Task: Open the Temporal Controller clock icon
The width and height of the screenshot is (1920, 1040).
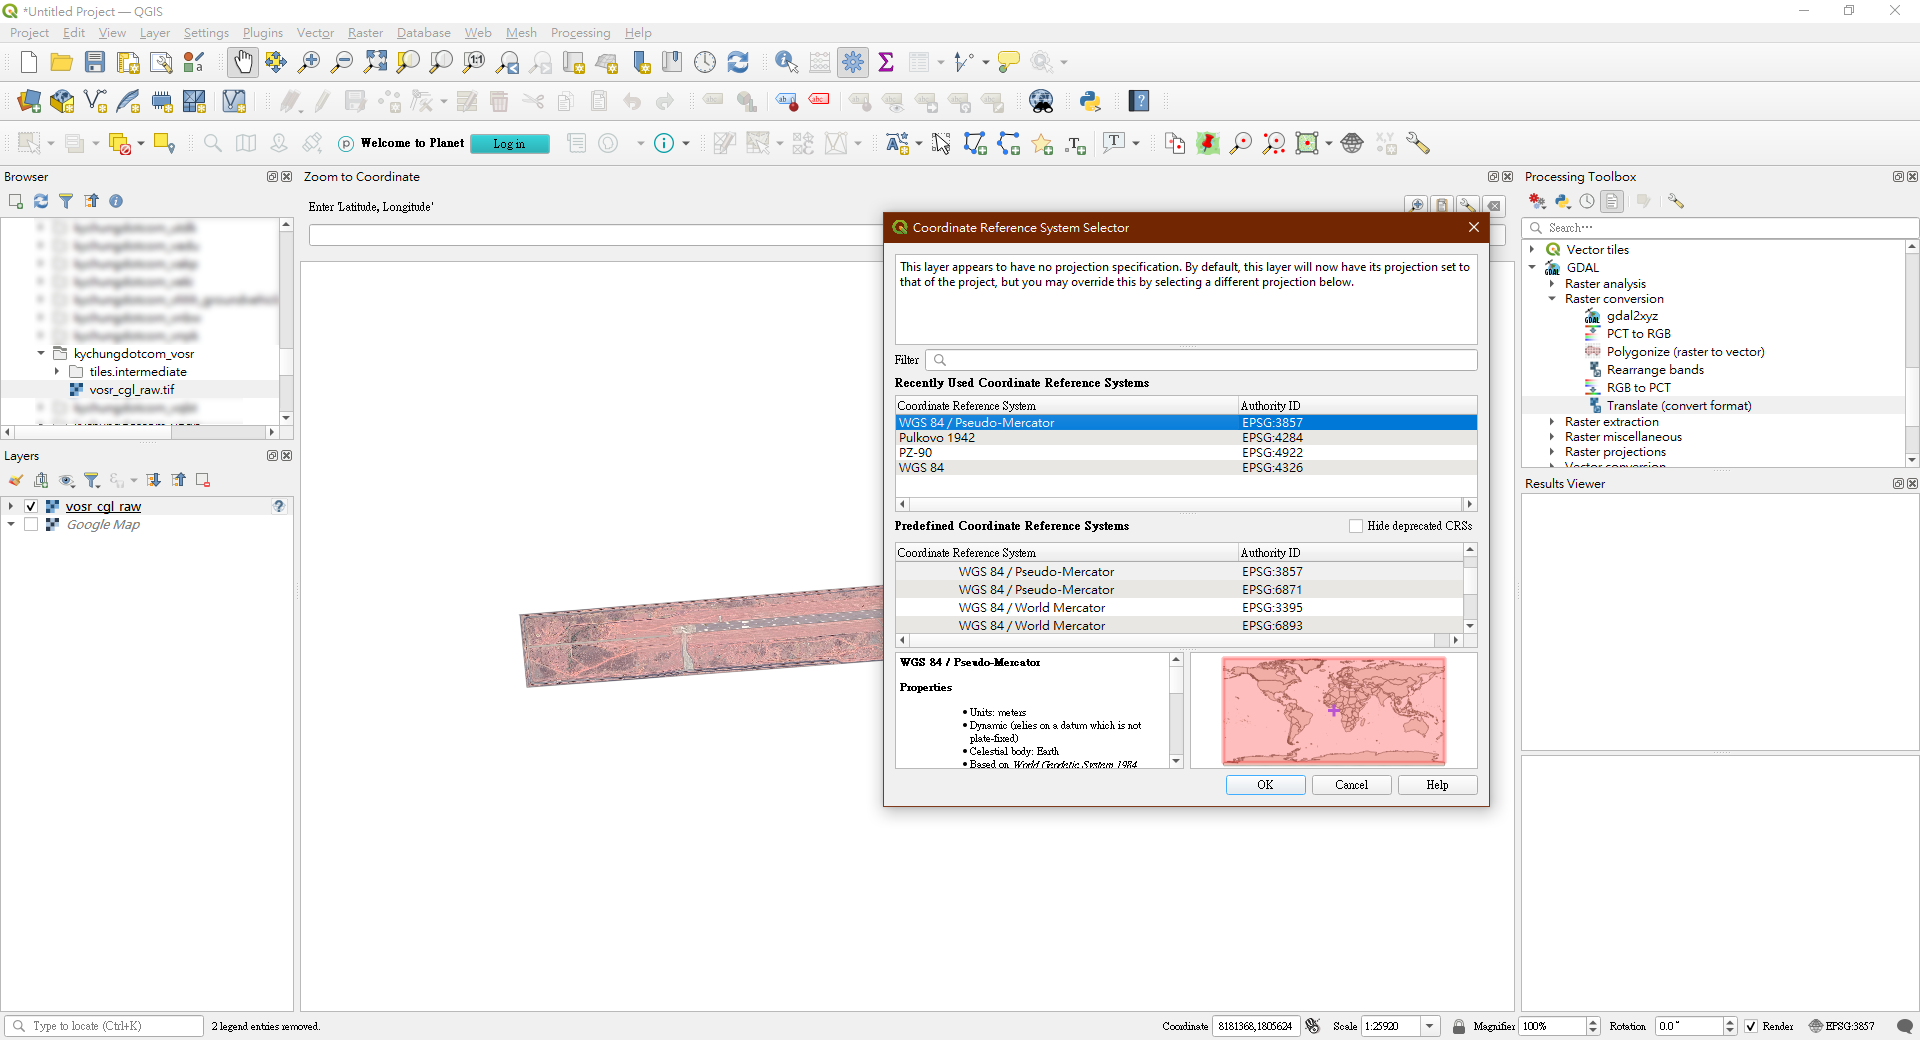Action: [705, 62]
